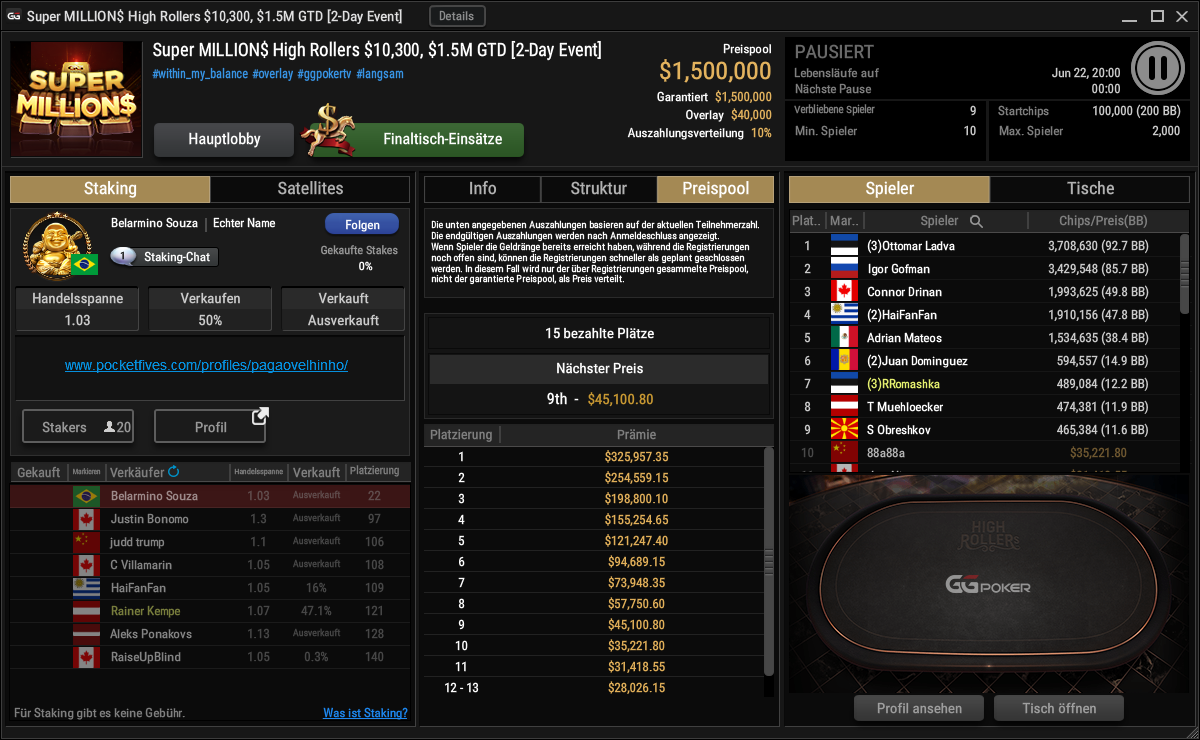
Task: Click the Hauptlobby button
Action: point(224,140)
